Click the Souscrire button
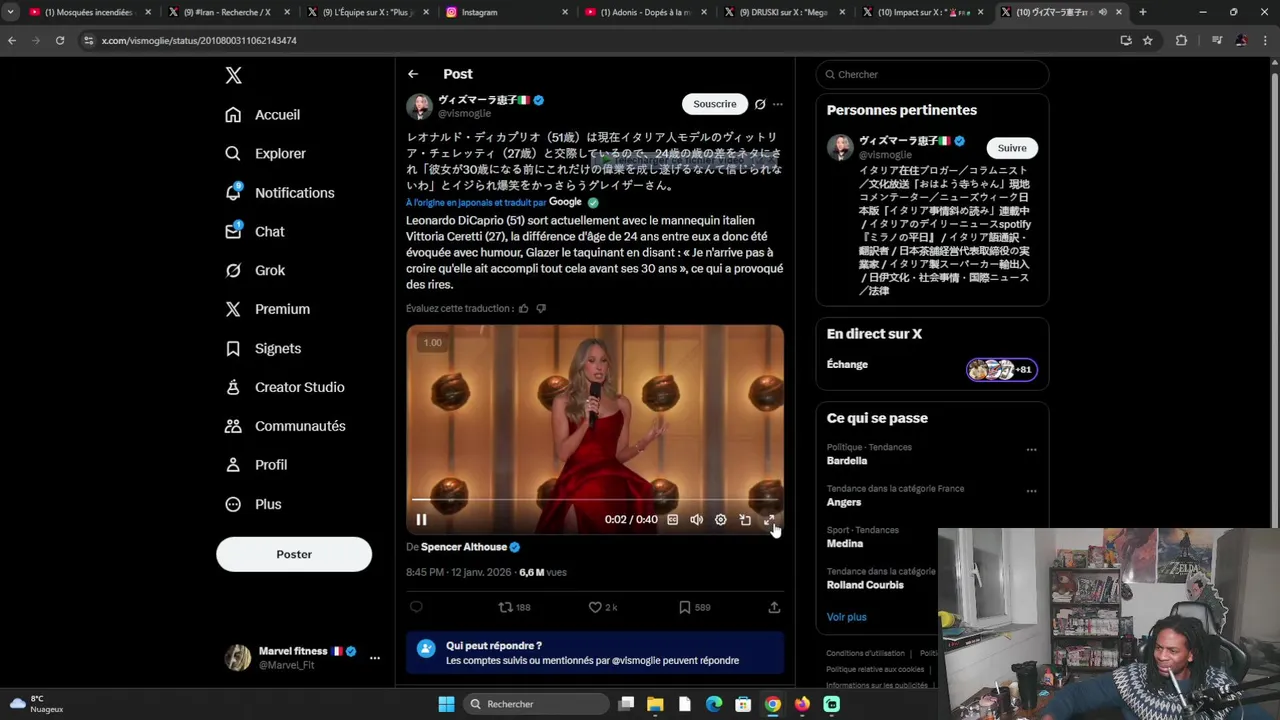The image size is (1280, 720). click(715, 104)
